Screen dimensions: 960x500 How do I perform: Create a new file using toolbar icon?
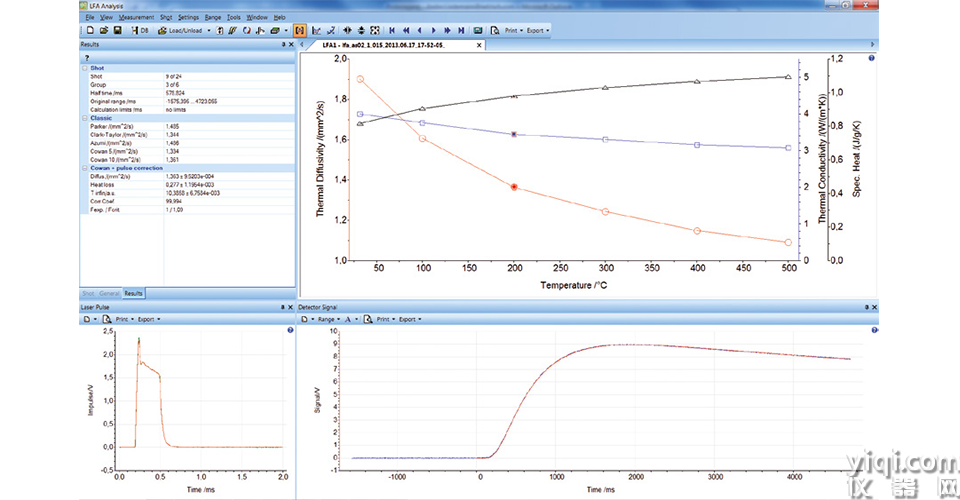click(x=90, y=30)
